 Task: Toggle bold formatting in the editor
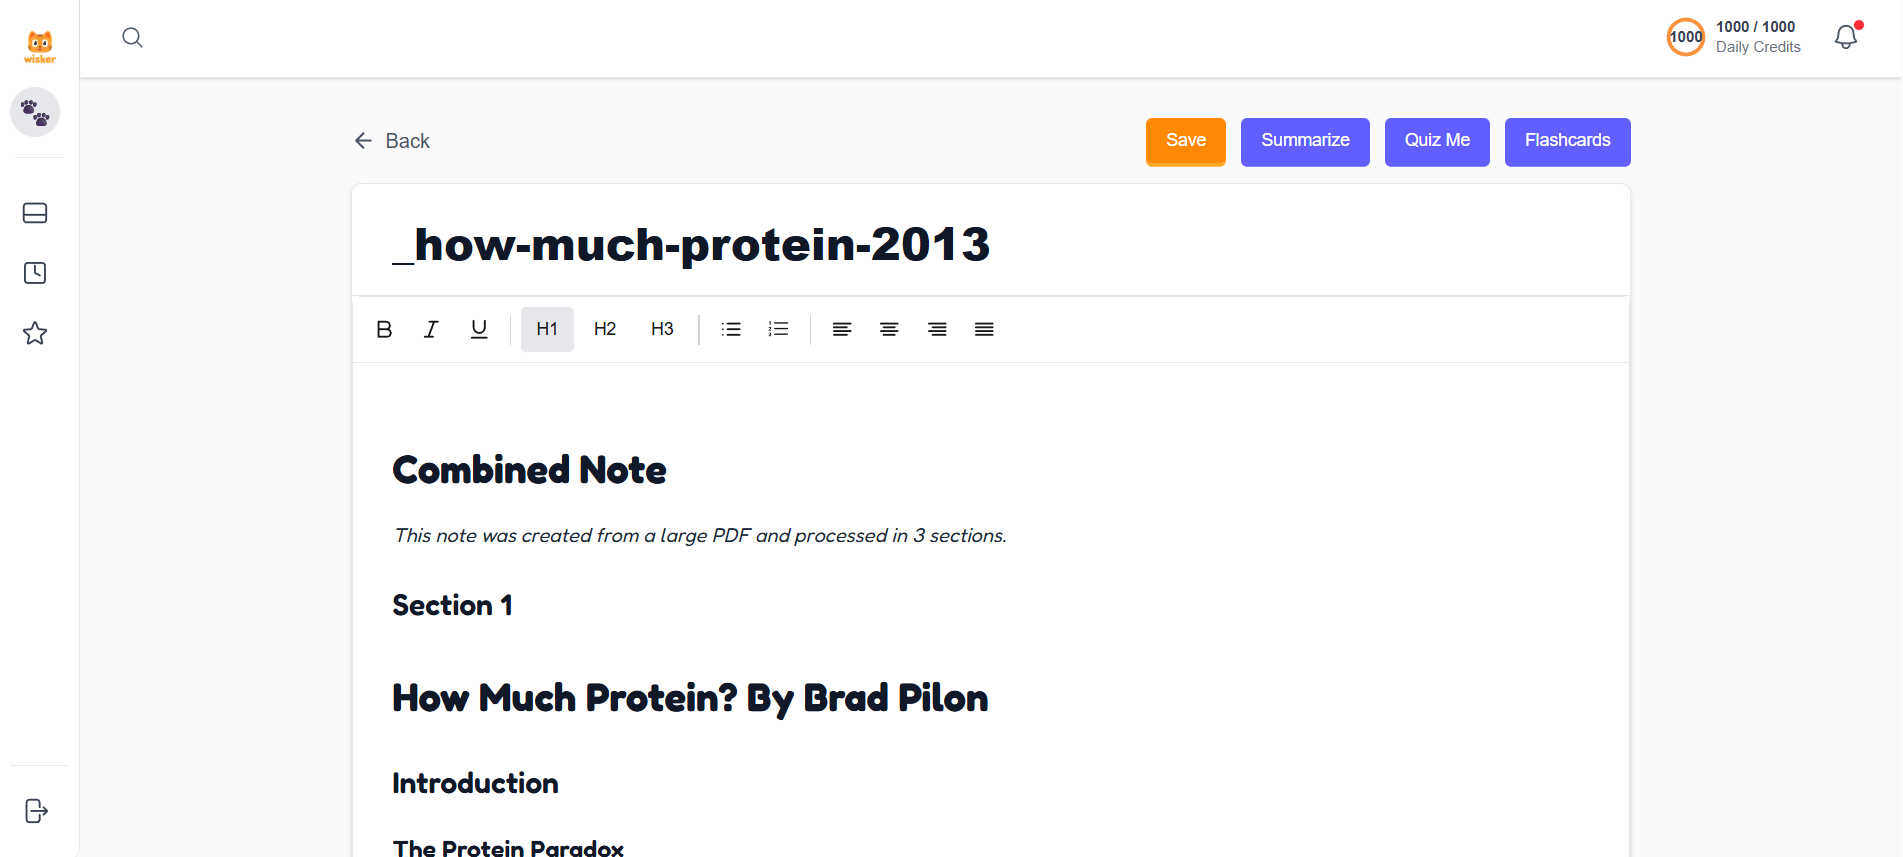click(384, 329)
